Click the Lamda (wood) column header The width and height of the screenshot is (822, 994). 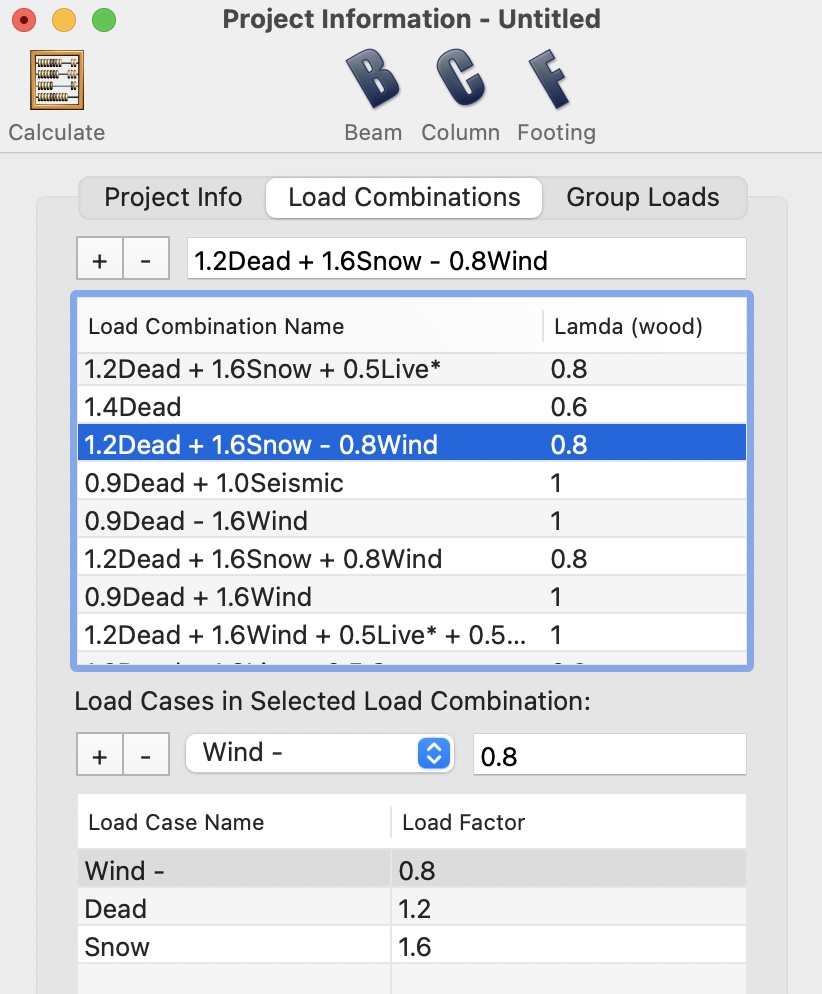pyautogui.click(x=628, y=326)
